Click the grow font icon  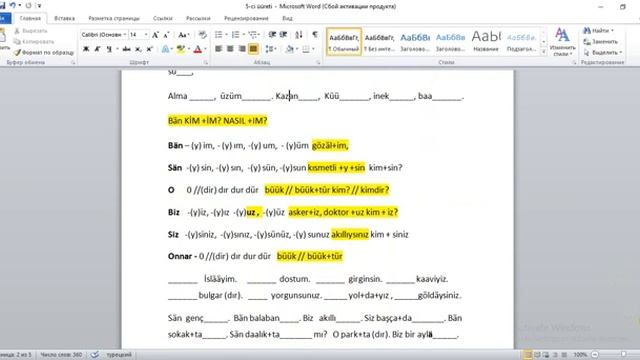click(x=155, y=35)
